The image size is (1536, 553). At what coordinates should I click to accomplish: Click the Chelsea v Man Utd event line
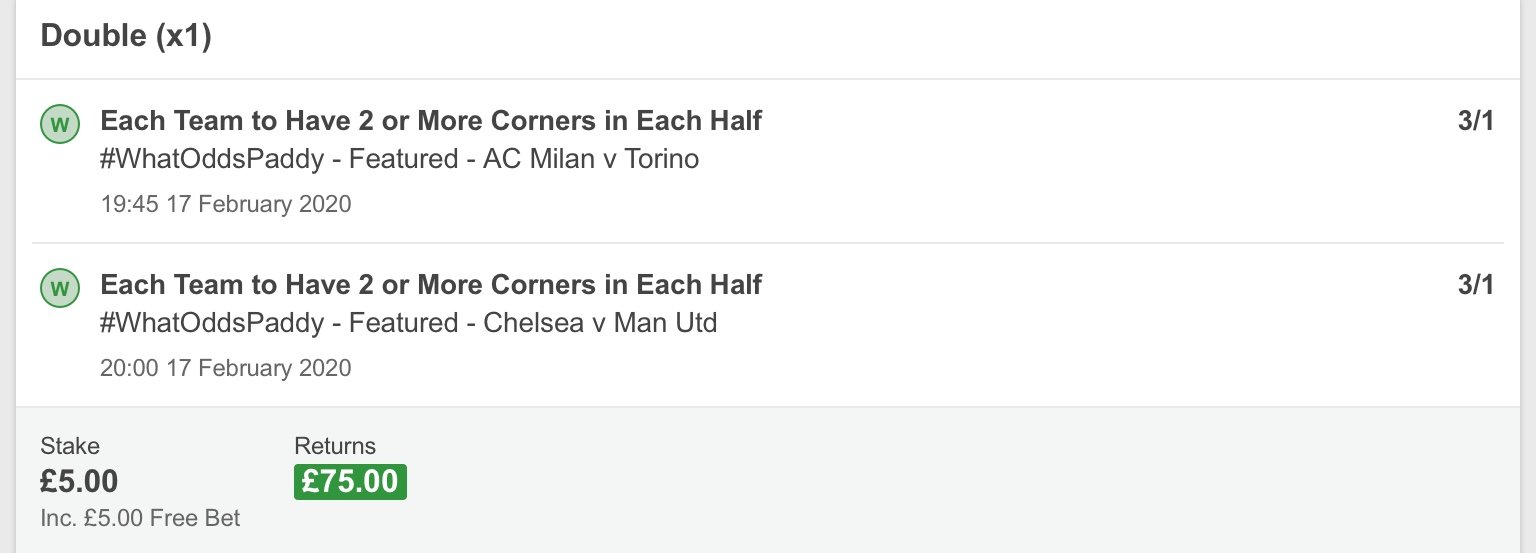[x=409, y=323]
